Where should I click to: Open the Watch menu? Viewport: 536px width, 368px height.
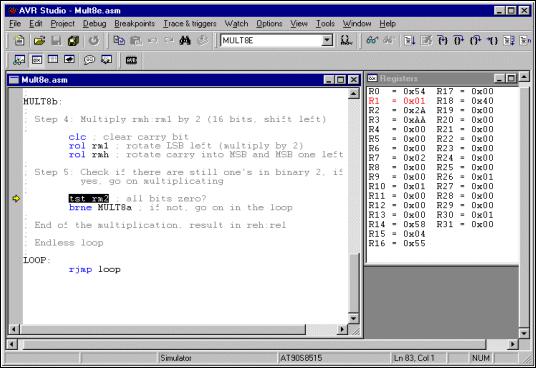[236, 24]
